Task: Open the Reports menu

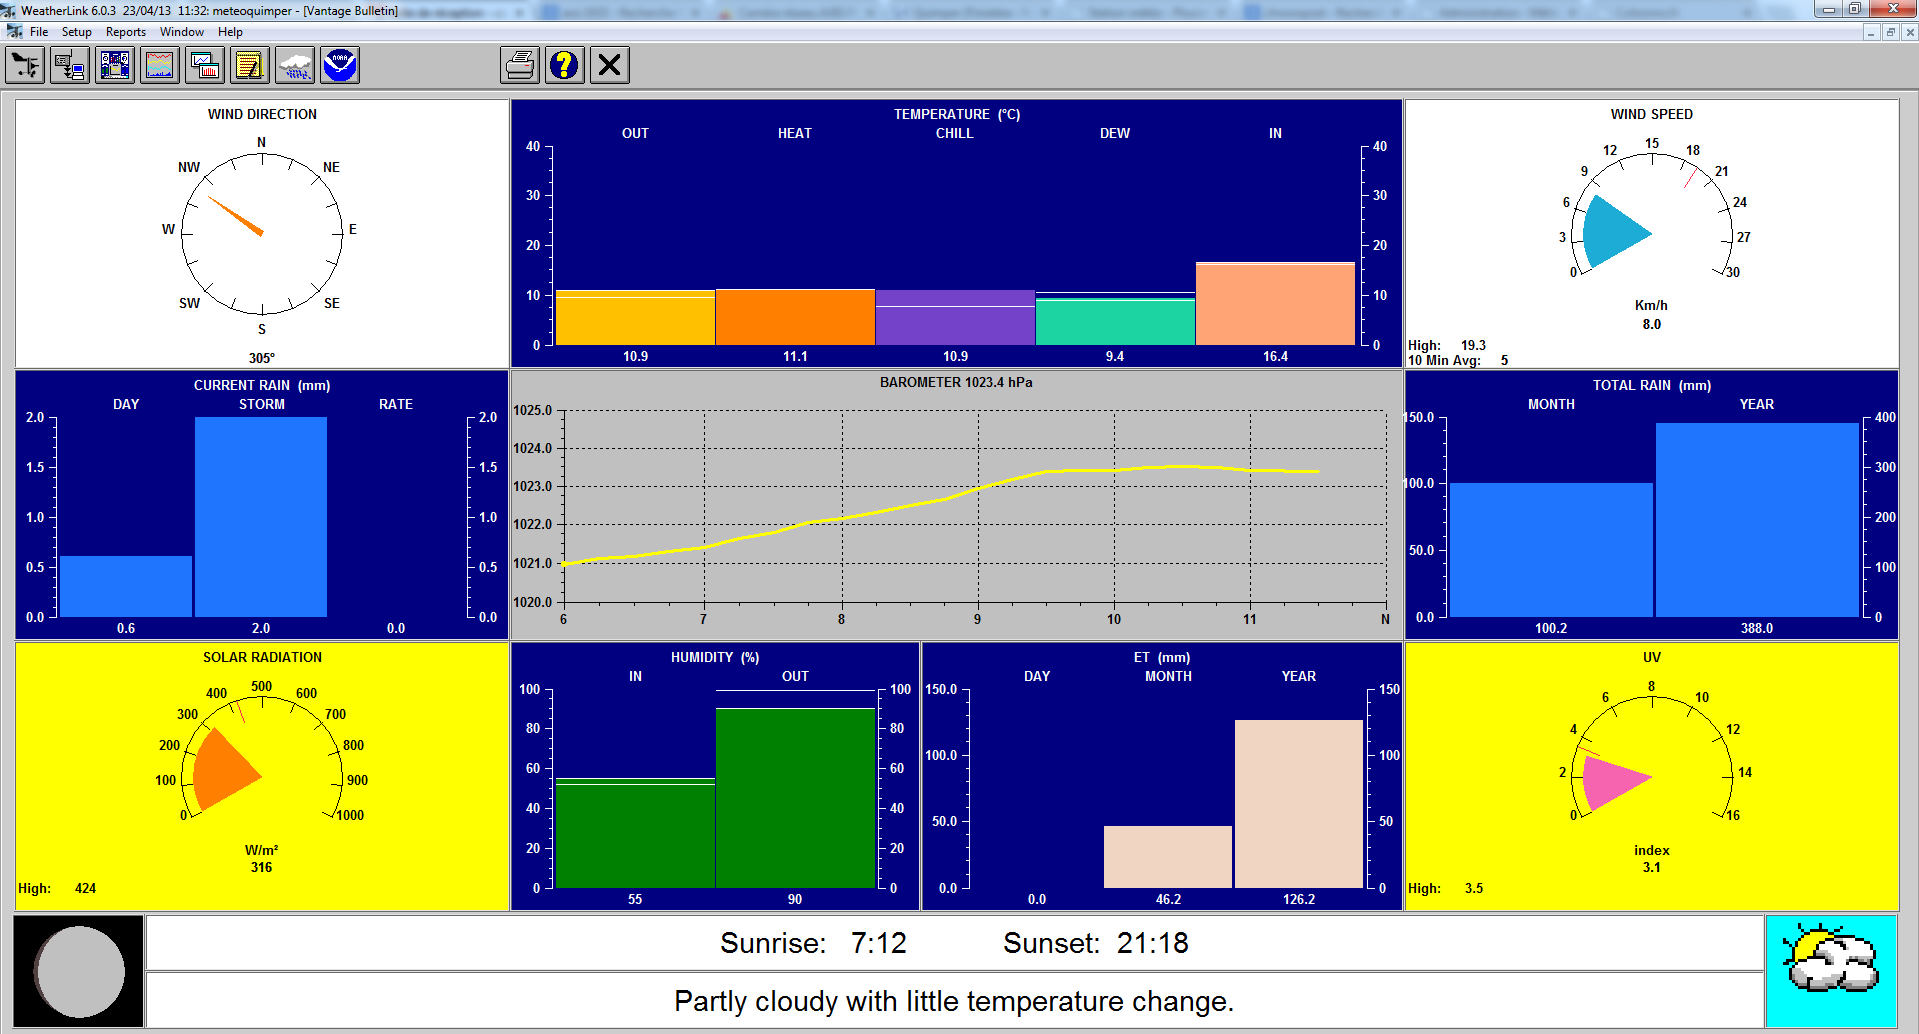Action: pos(126,32)
